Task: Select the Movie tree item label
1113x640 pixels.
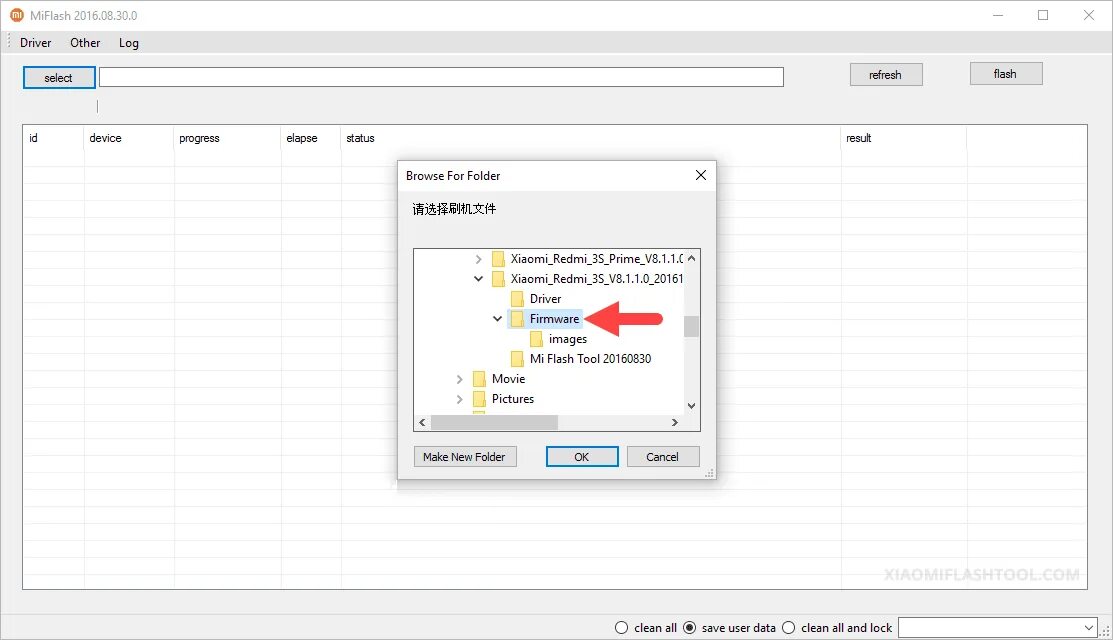Action: [x=508, y=379]
